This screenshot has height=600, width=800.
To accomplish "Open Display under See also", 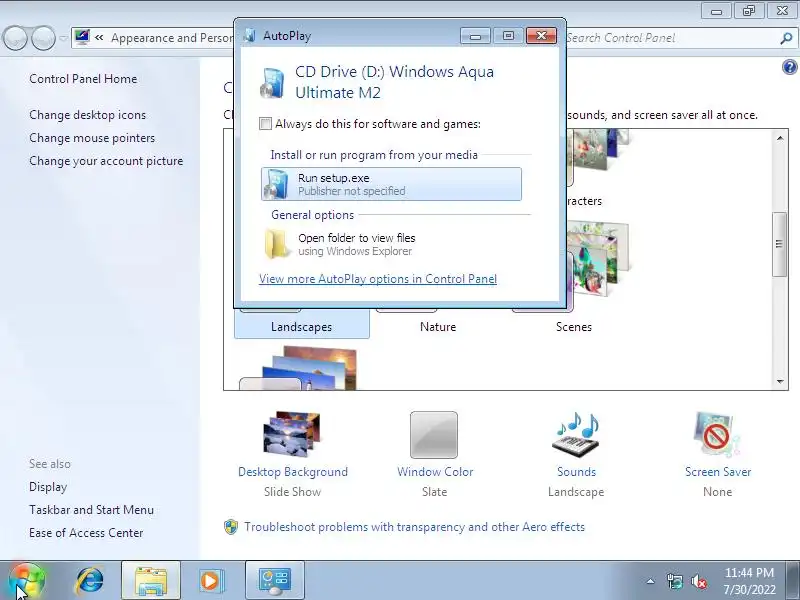I will point(48,487).
